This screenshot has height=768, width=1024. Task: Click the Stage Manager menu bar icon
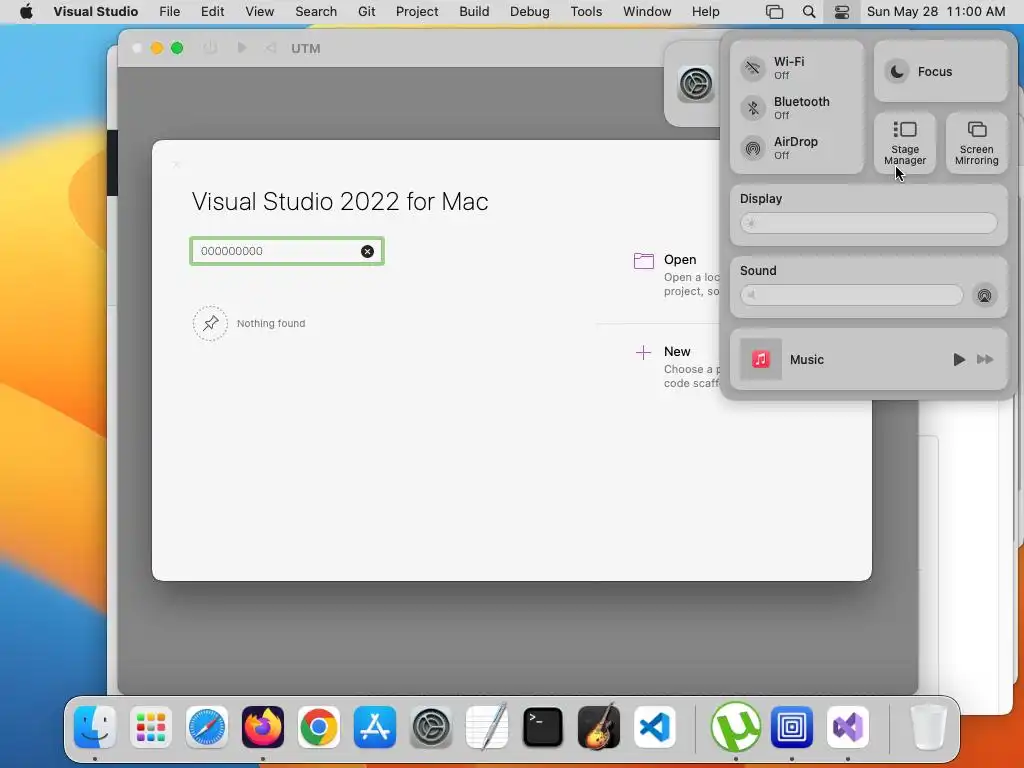pos(775,12)
